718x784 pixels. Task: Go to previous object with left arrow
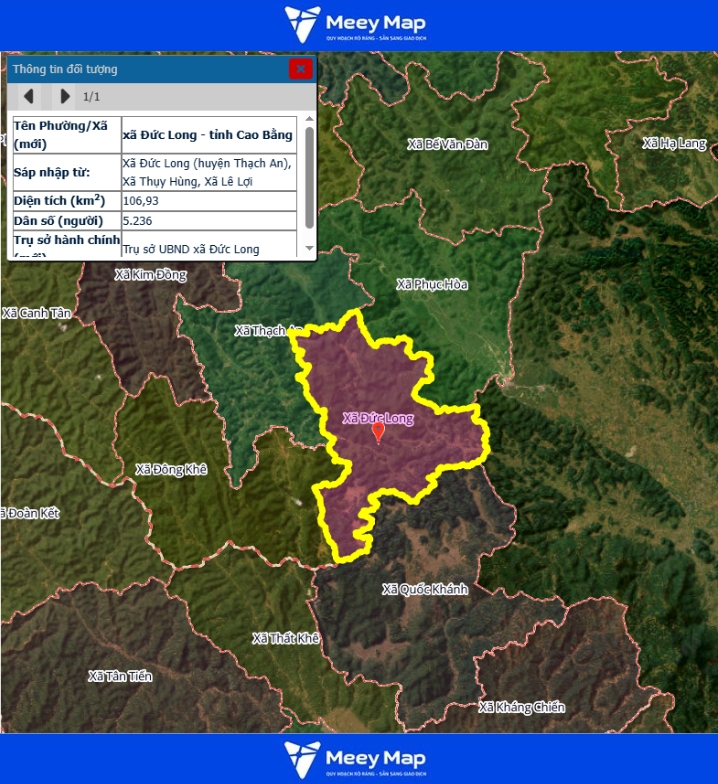click(x=29, y=96)
